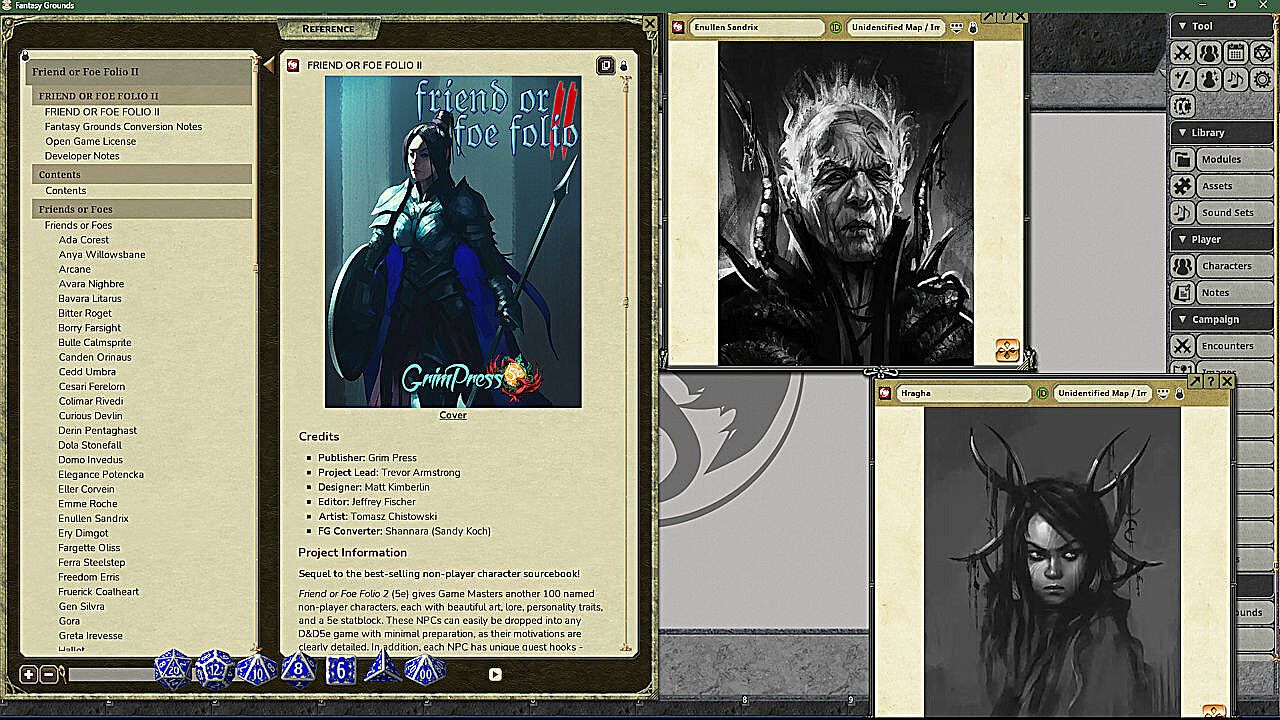Roll the blue d4 die

[382, 667]
